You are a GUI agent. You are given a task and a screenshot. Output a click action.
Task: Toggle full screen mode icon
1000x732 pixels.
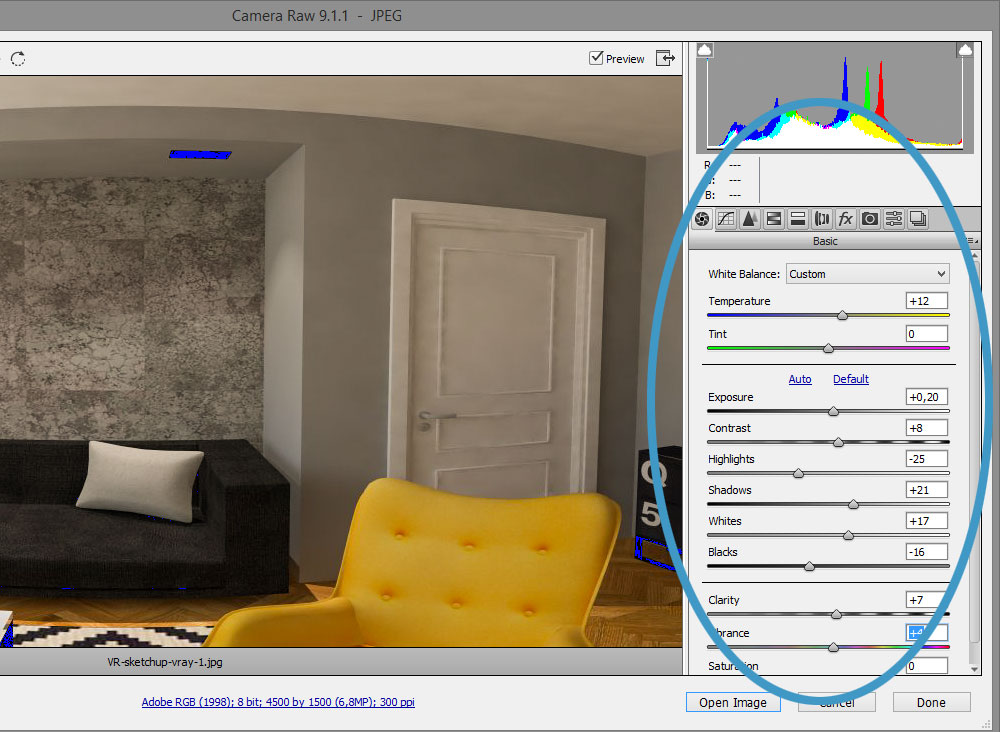665,59
